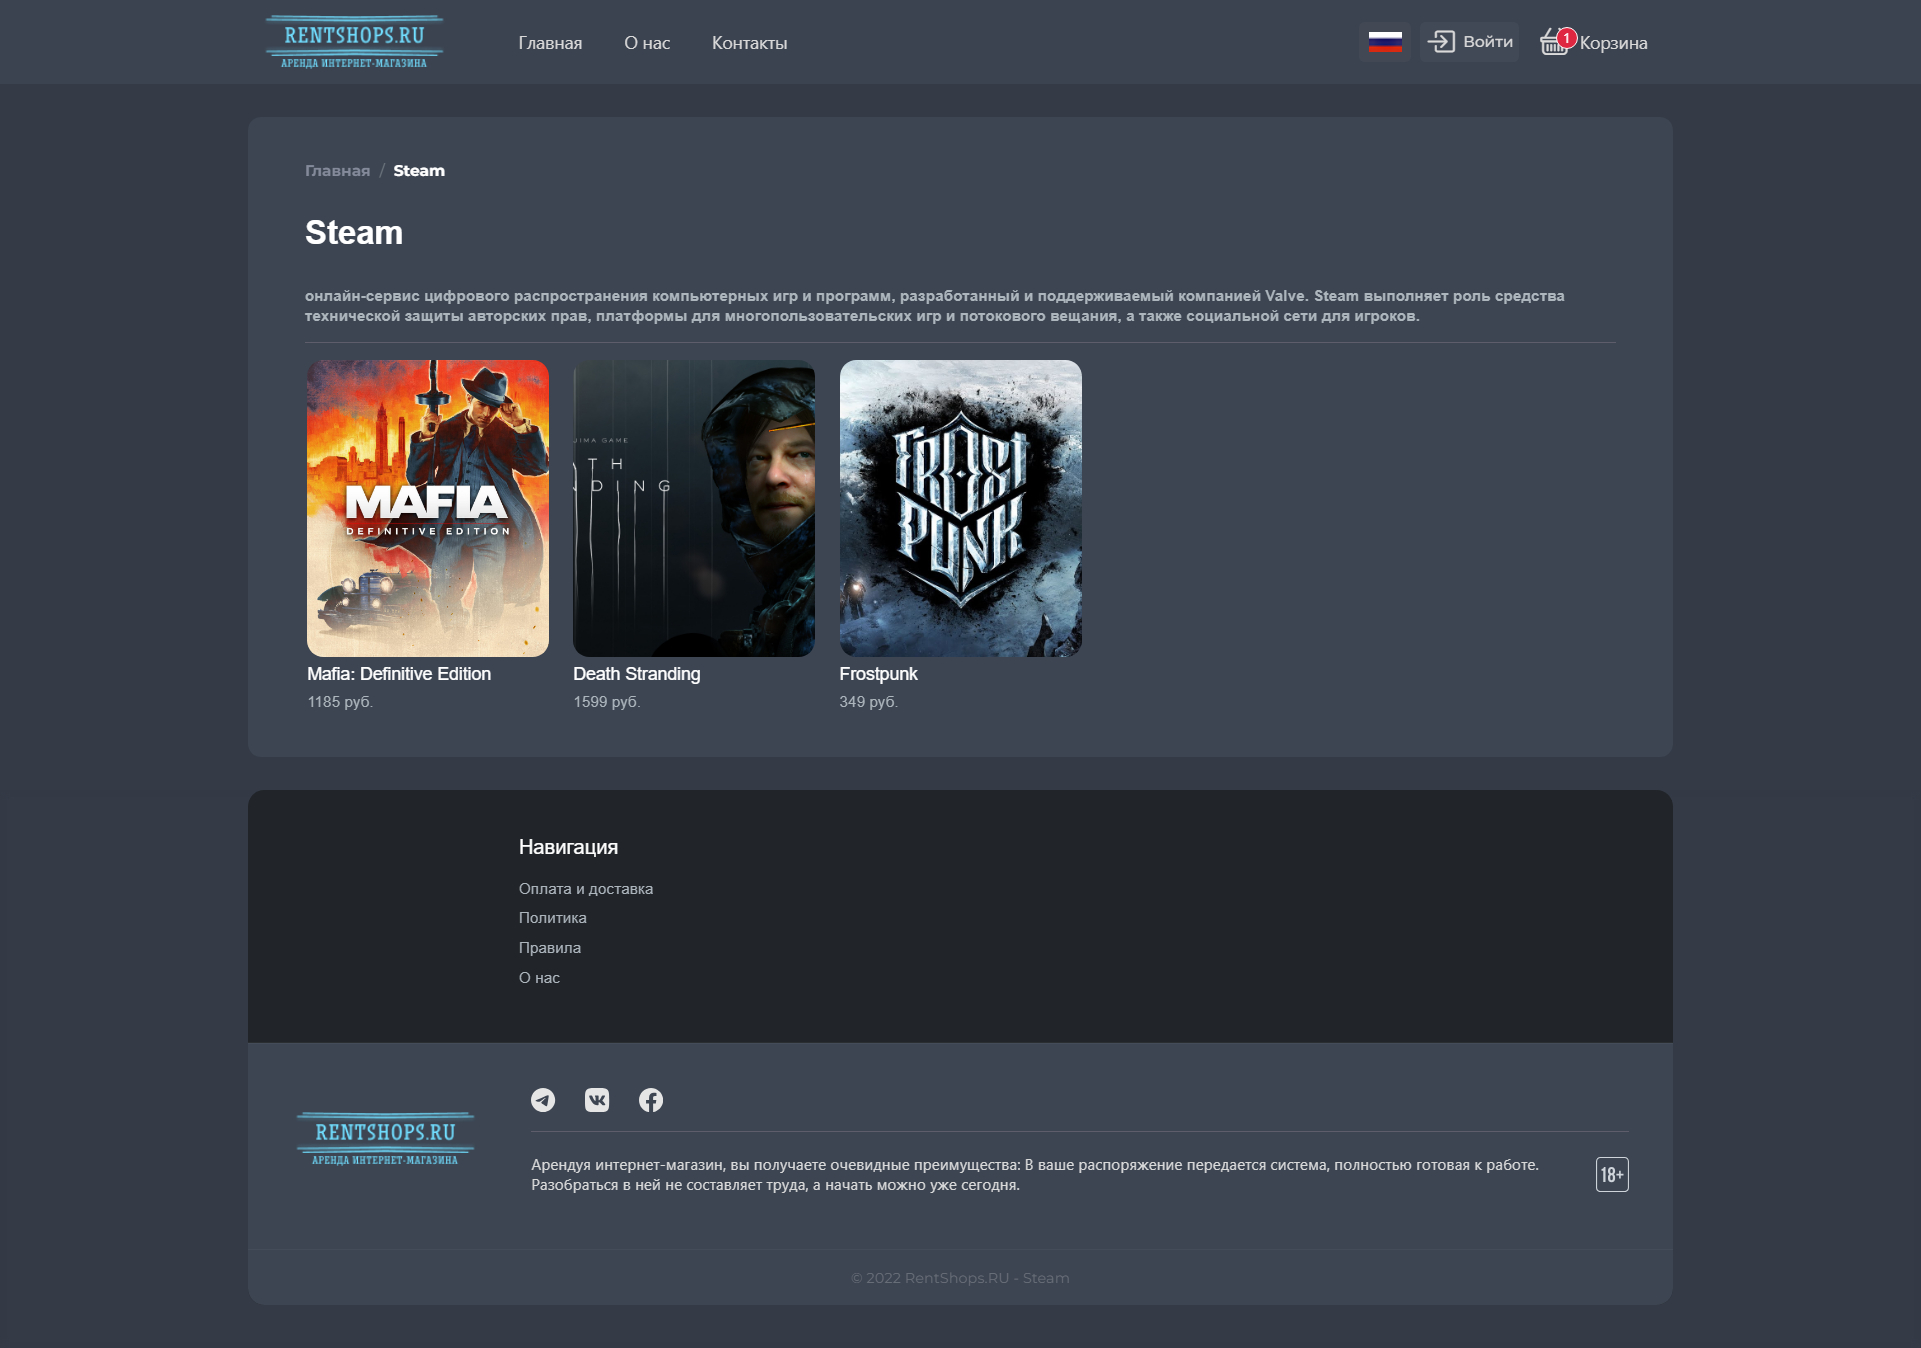This screenshot has width=1921, height=1348.
Task: Open the VK social link
Action: point(597,1100)
